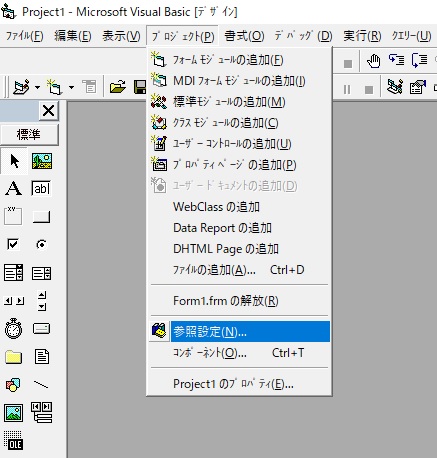Screen dimensions: 437x458
Task: Choose 標準モジュールの追加(M)
Action: [x=239, y=102]
